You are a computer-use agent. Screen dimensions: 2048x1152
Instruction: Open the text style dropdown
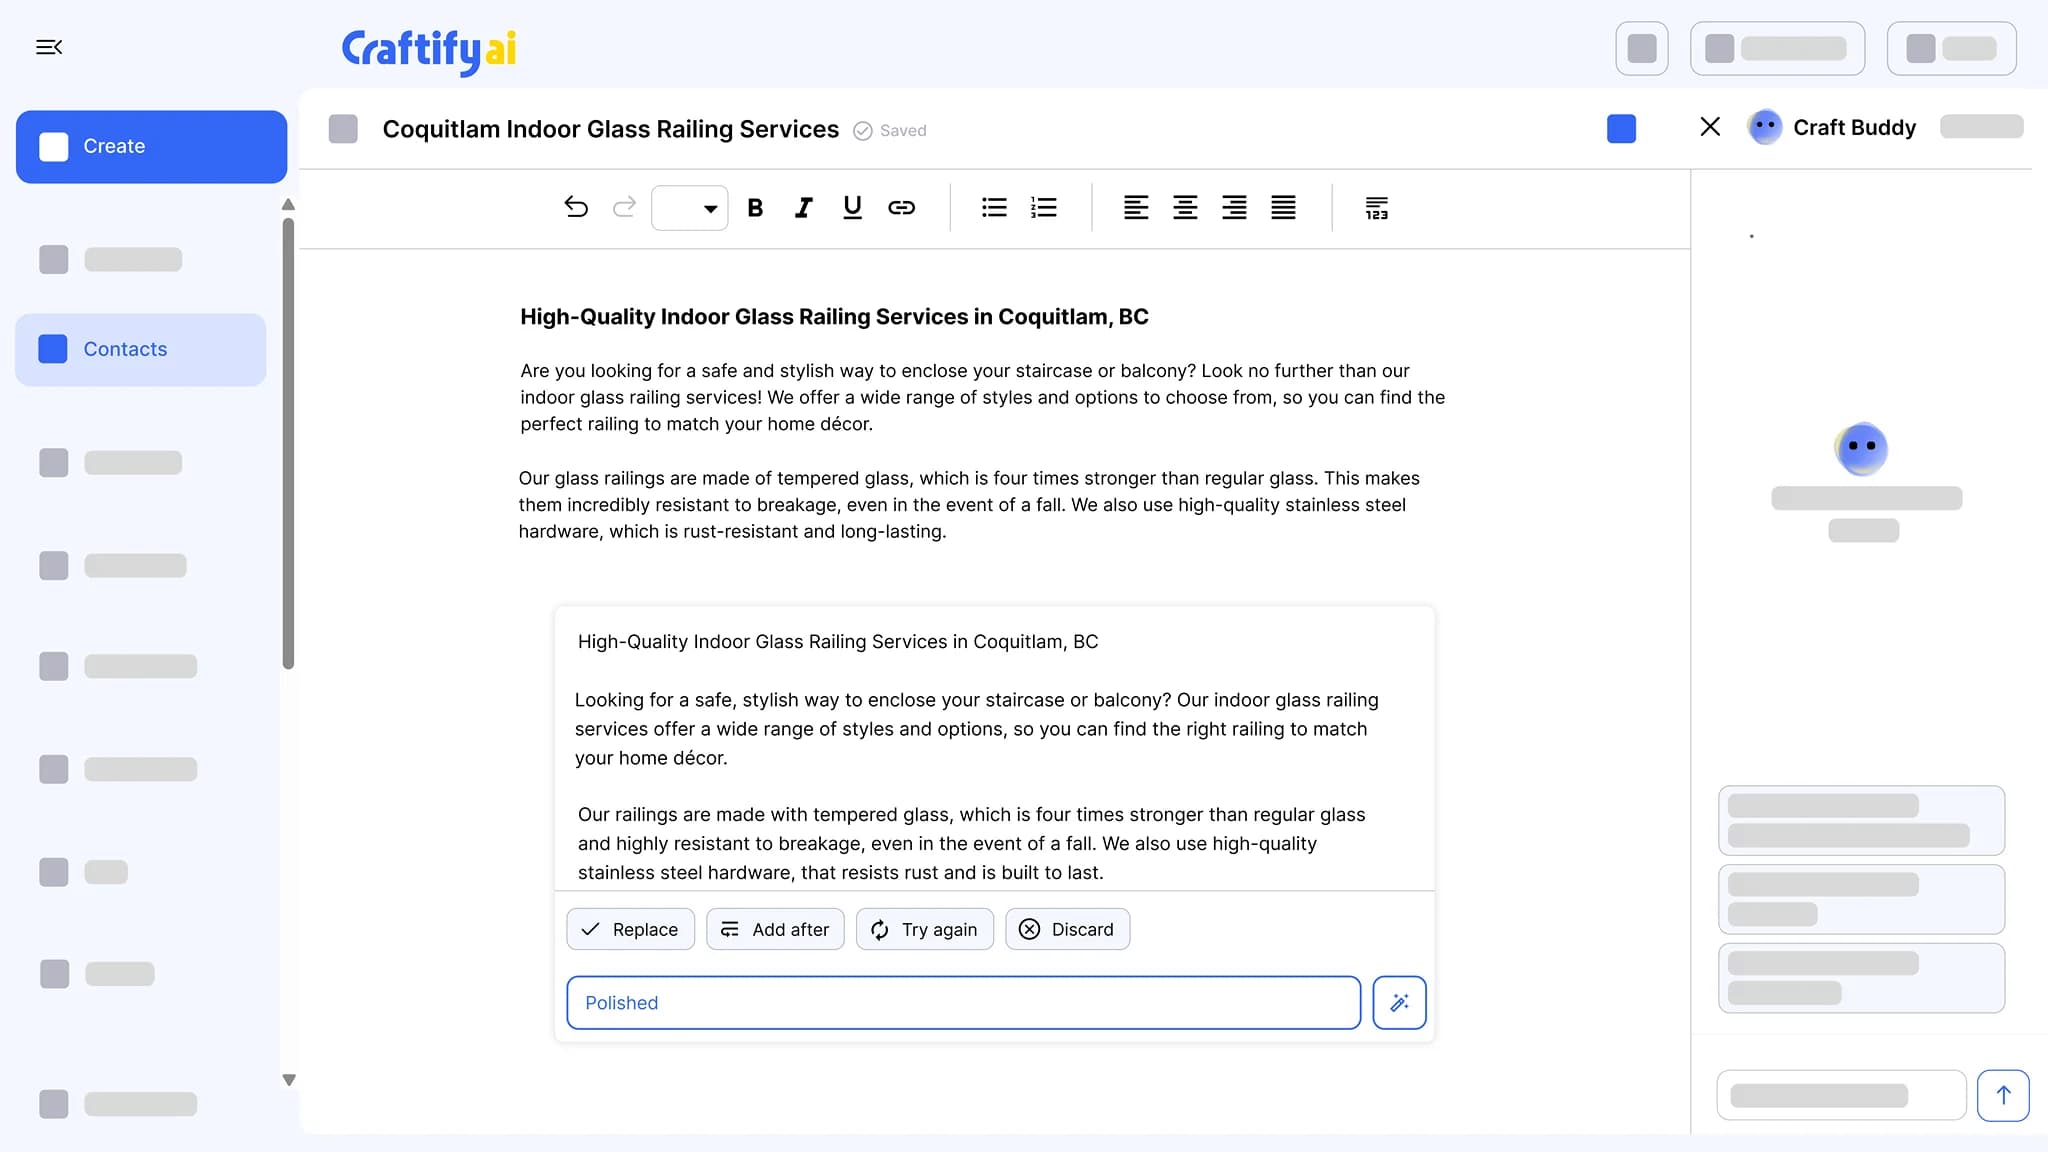pos(689,208)
